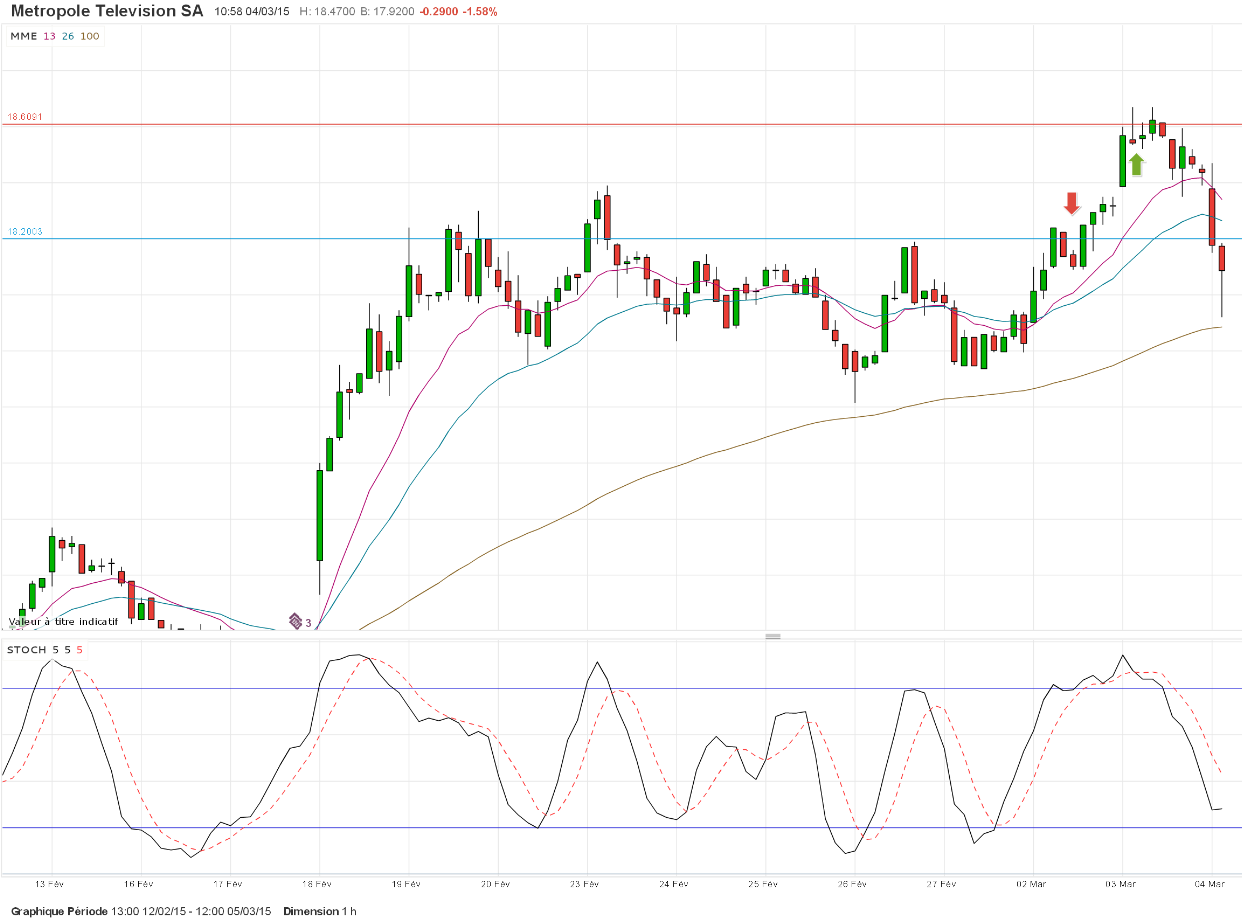Grab the panel splitter handle above STOCH
1242x921 pixels.
[772, 636]
